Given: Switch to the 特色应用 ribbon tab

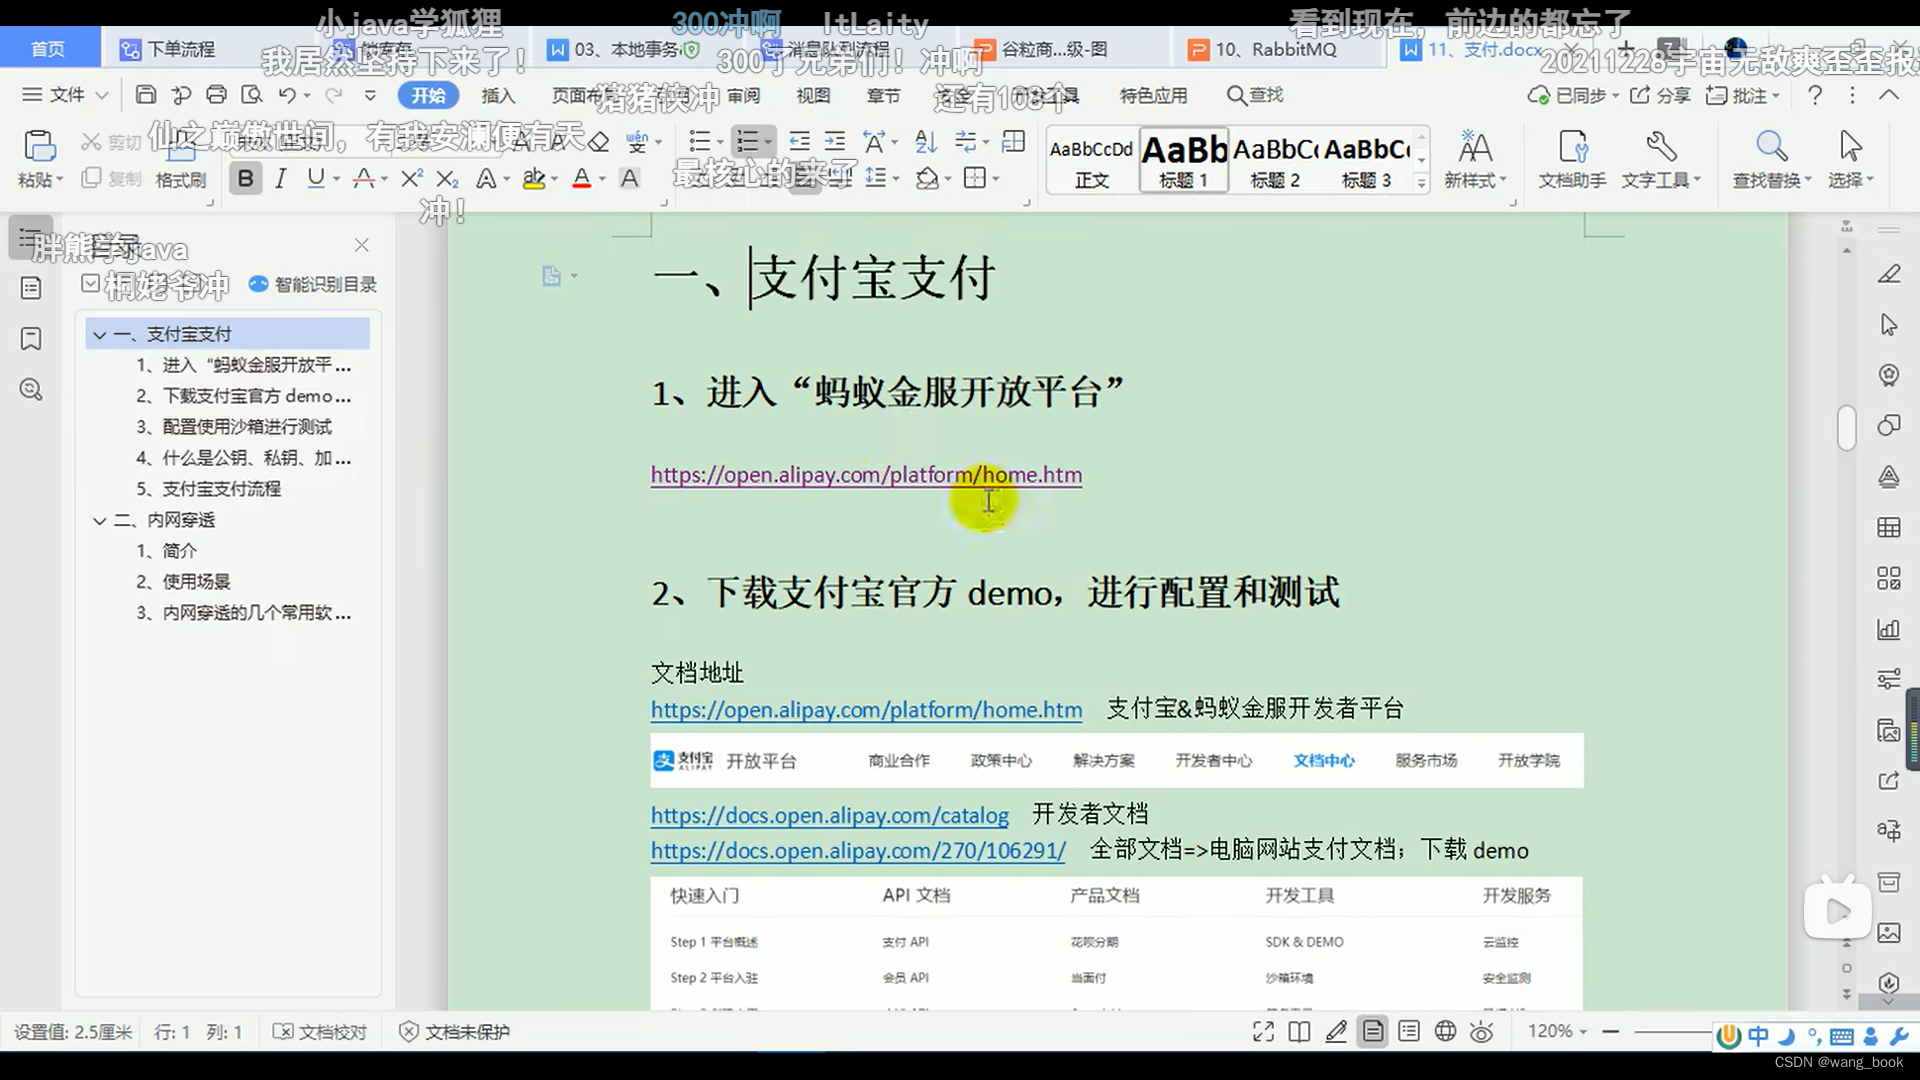Looking at the screenshot, I should click(1153, 95).
